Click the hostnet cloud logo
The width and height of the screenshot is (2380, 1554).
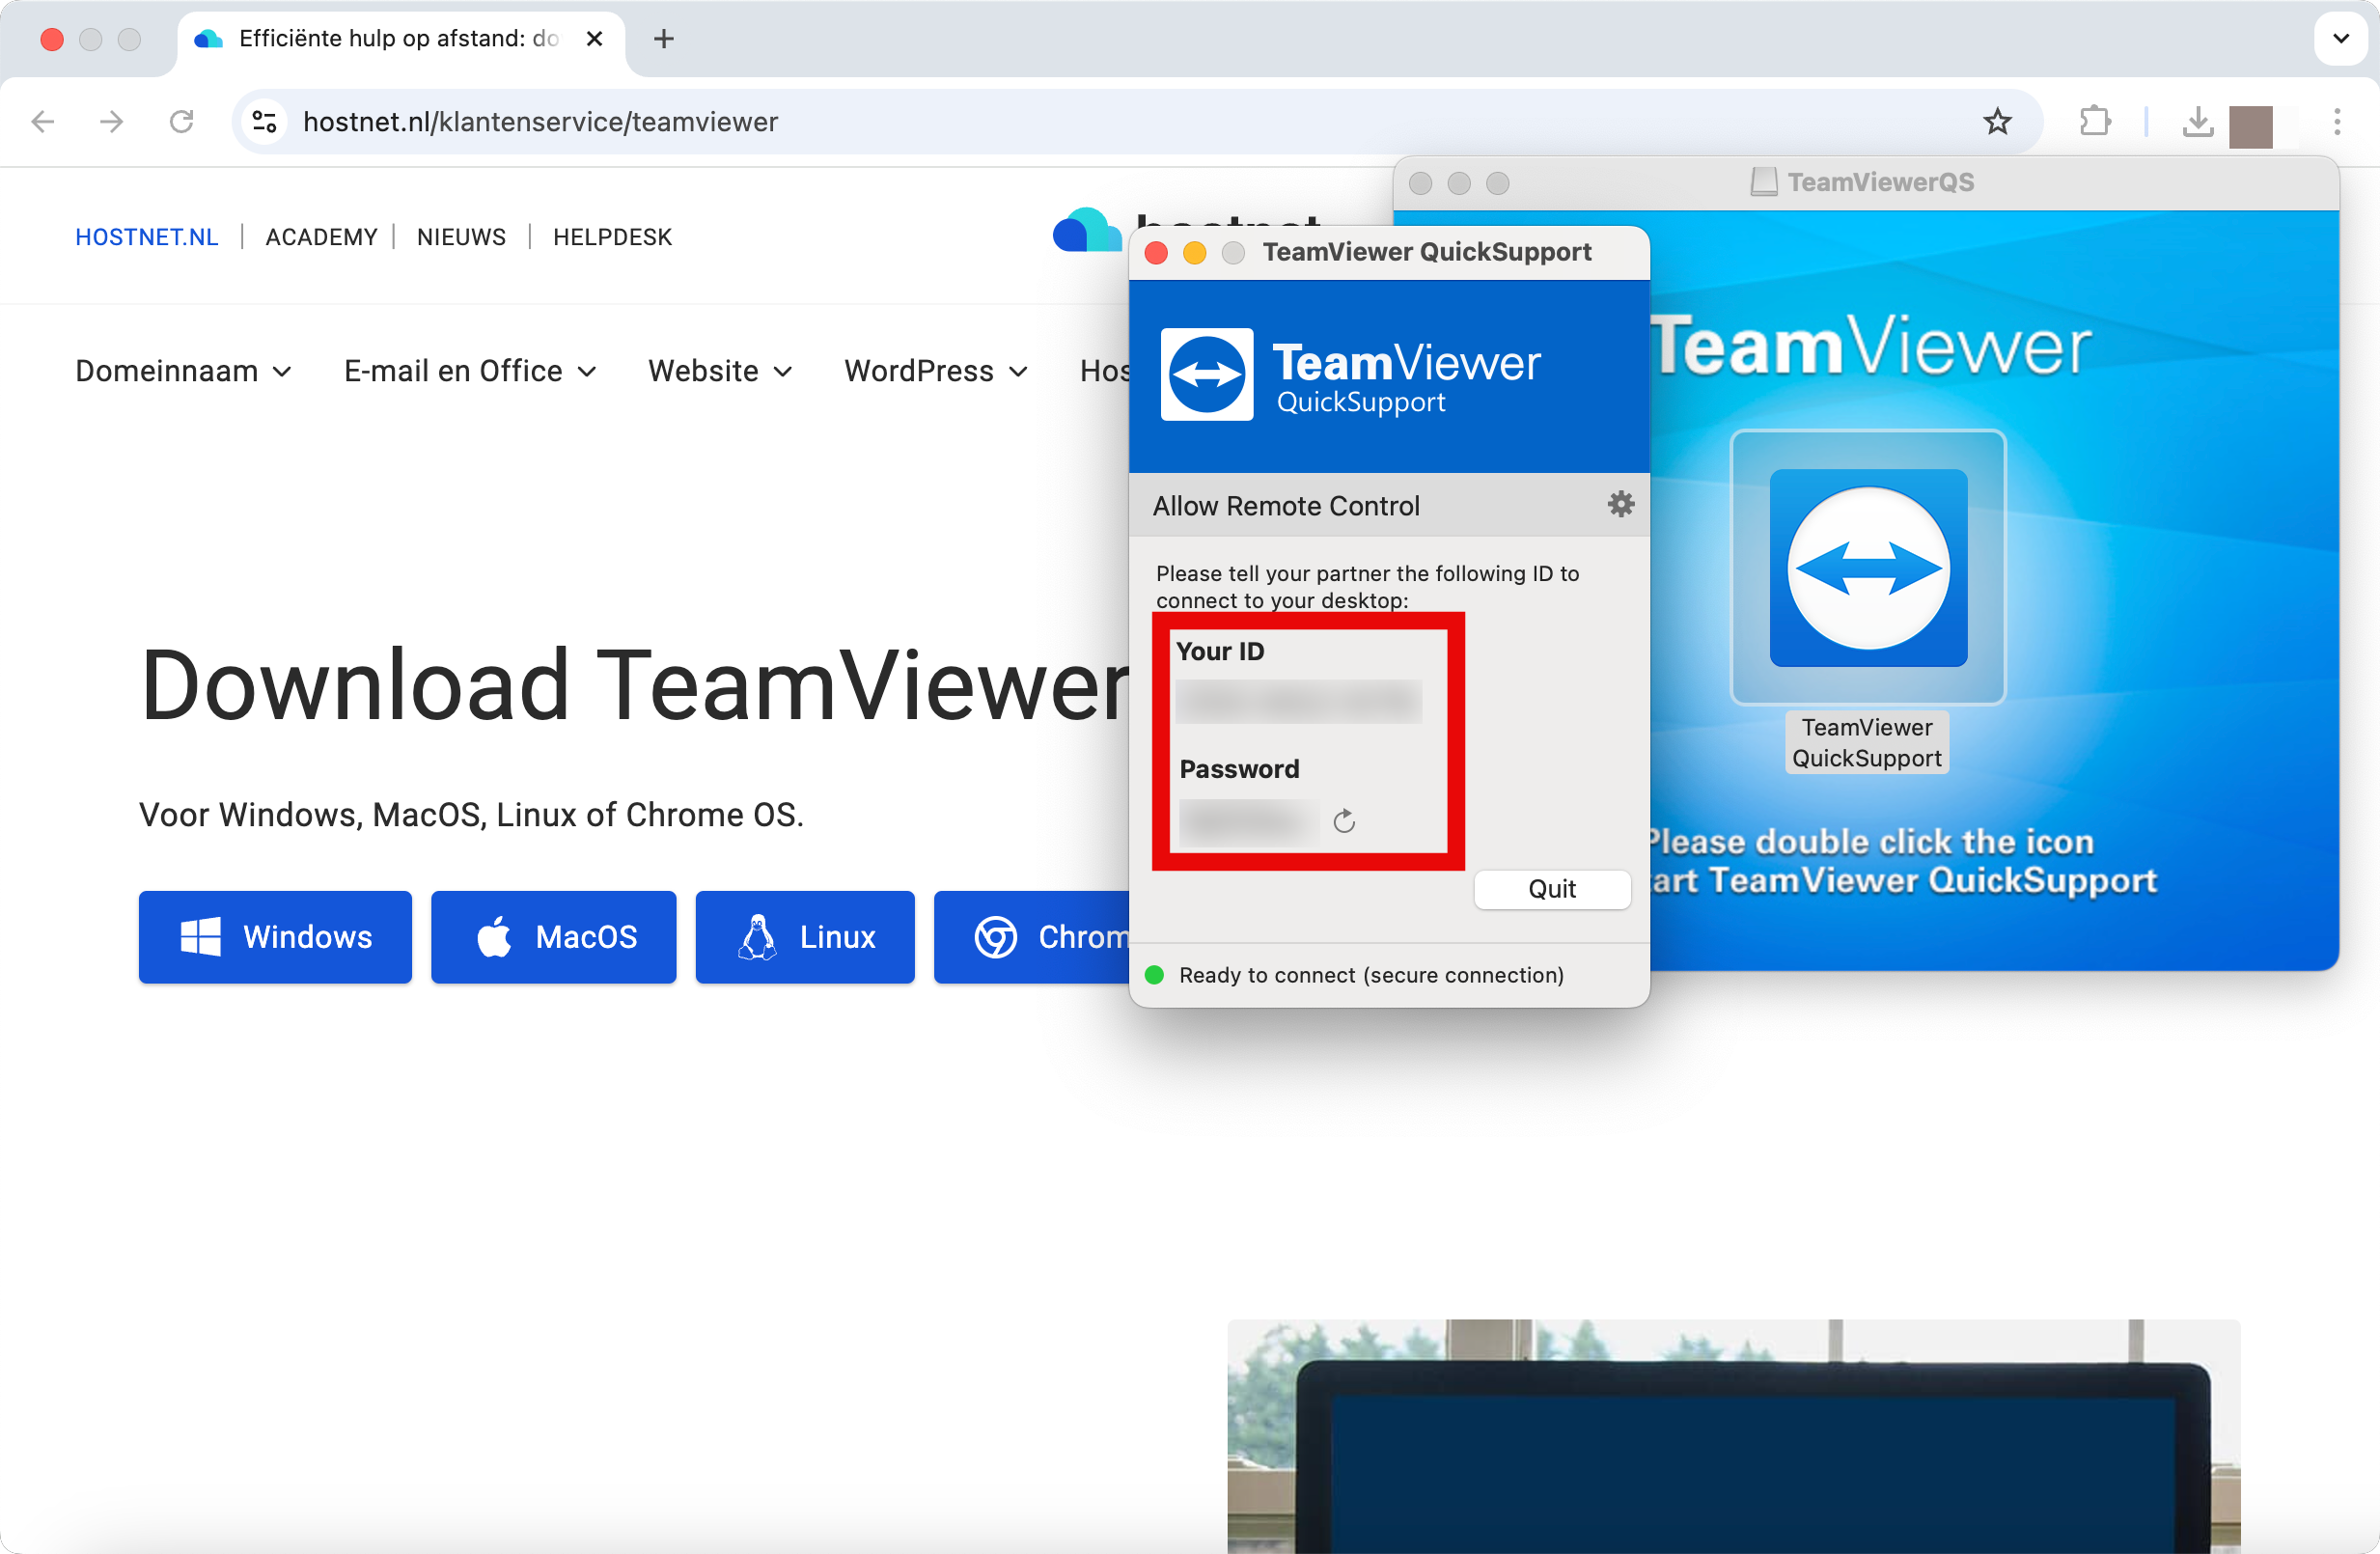click(x=1088, y=230)
